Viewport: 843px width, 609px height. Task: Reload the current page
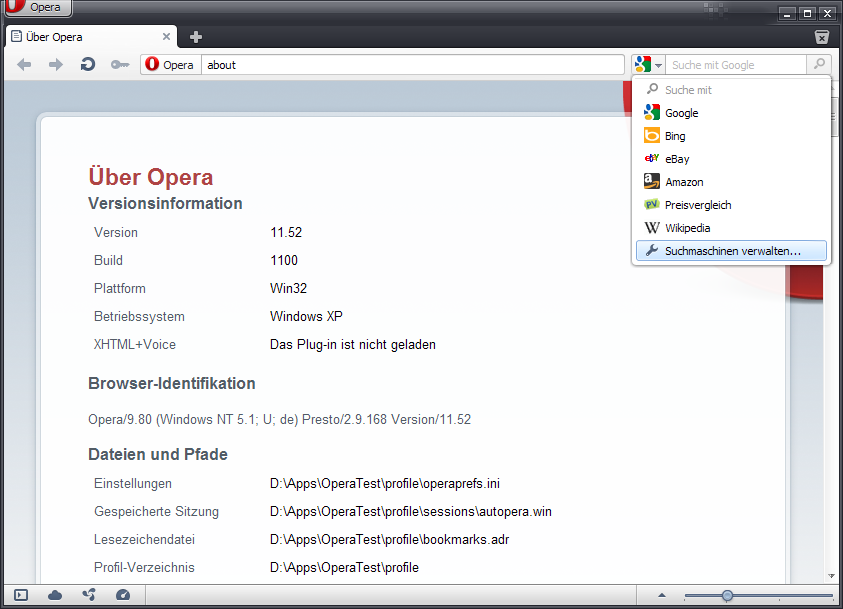tap(88, 65)
